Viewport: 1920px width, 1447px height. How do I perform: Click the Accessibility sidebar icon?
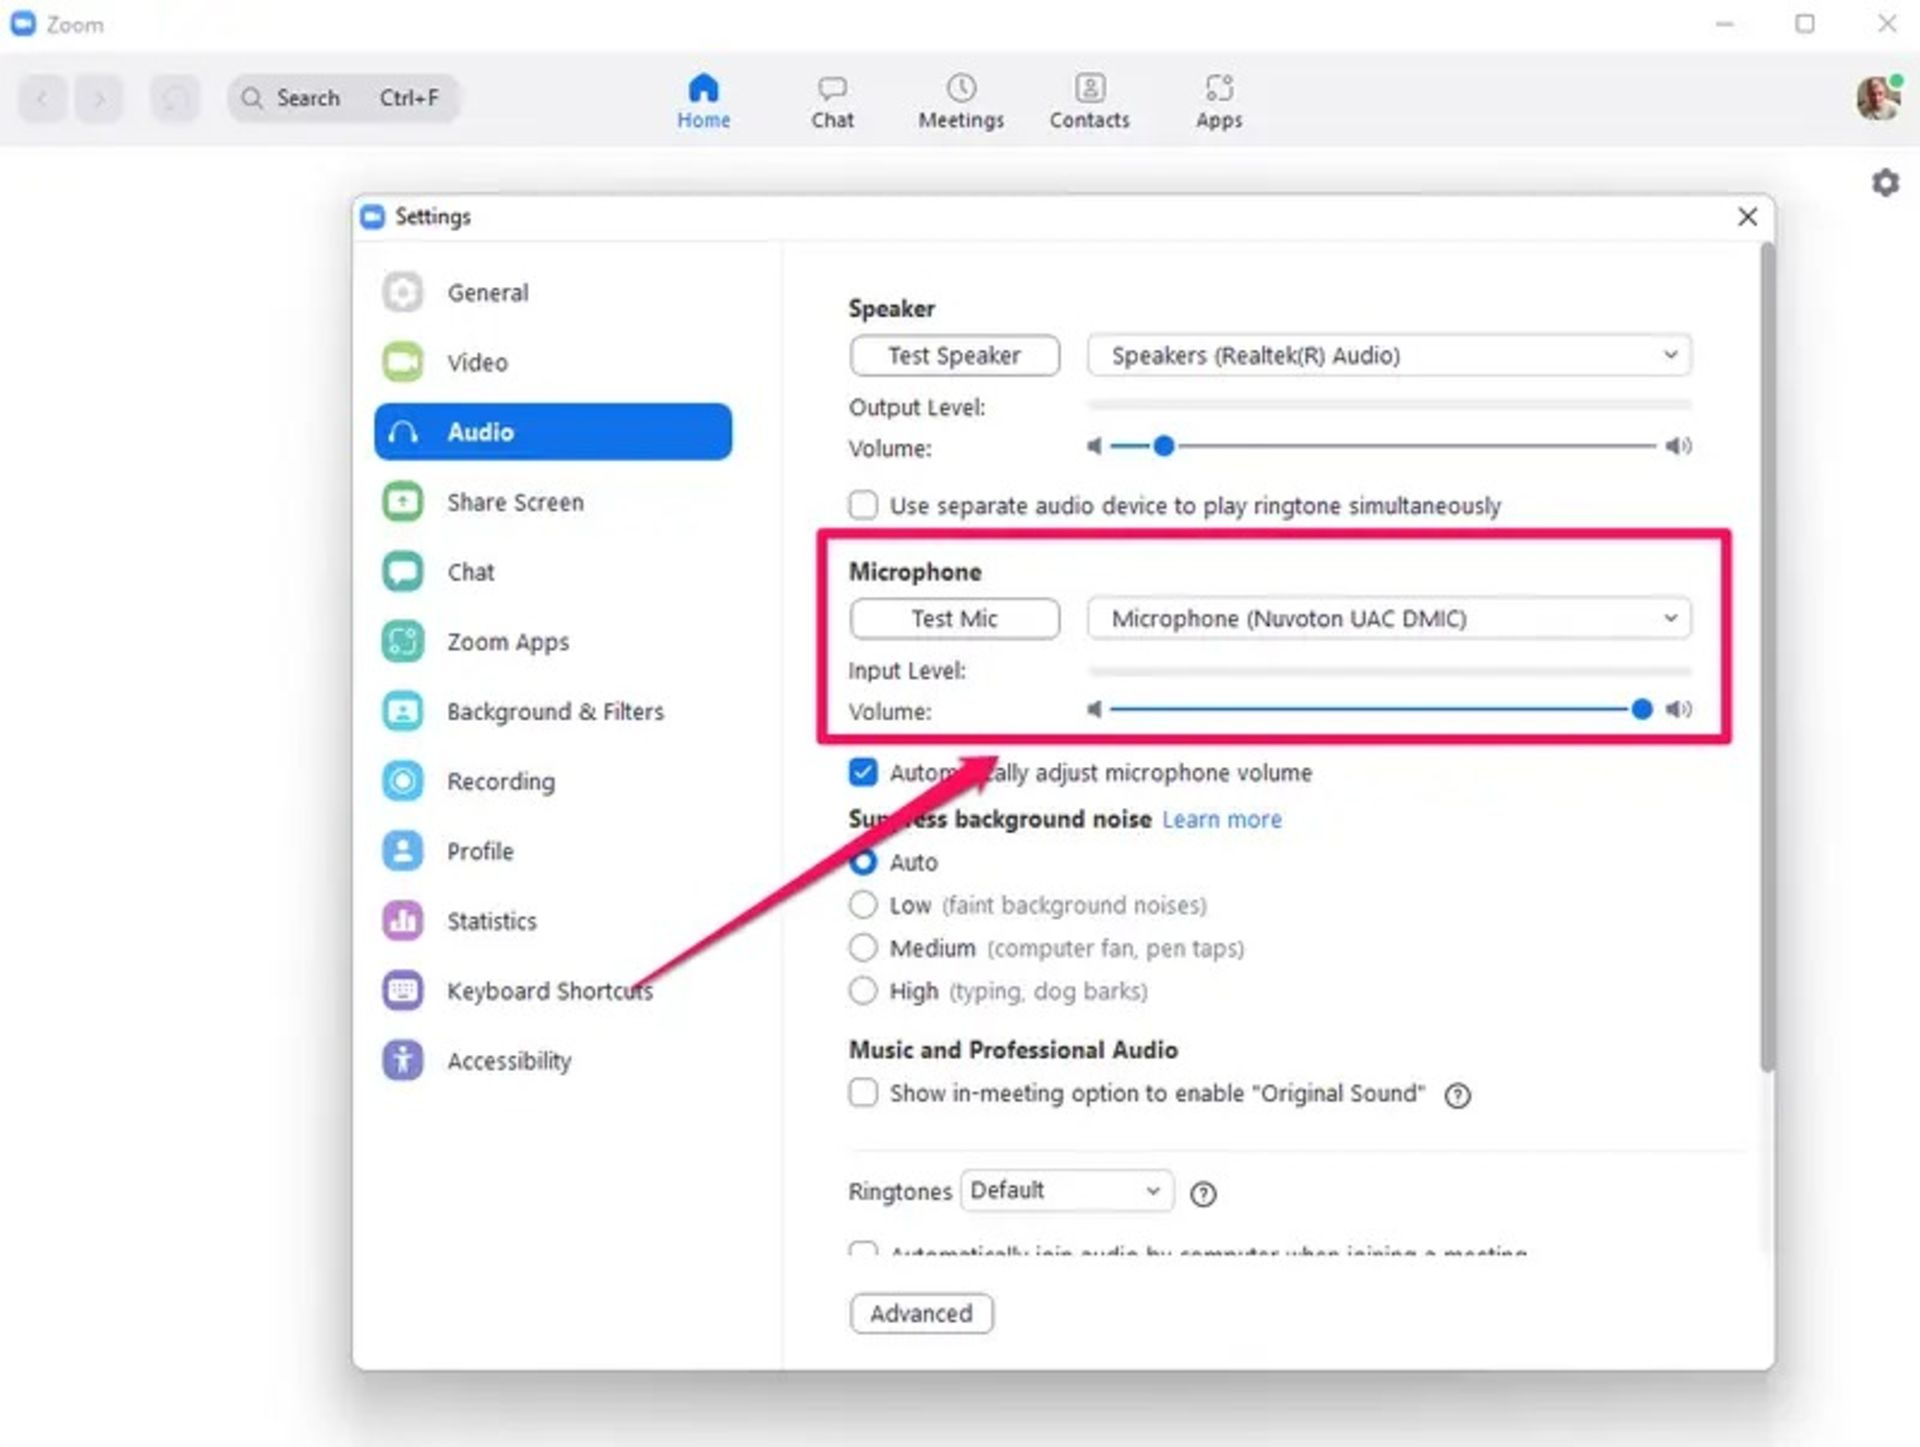[x=403, y=1060]
